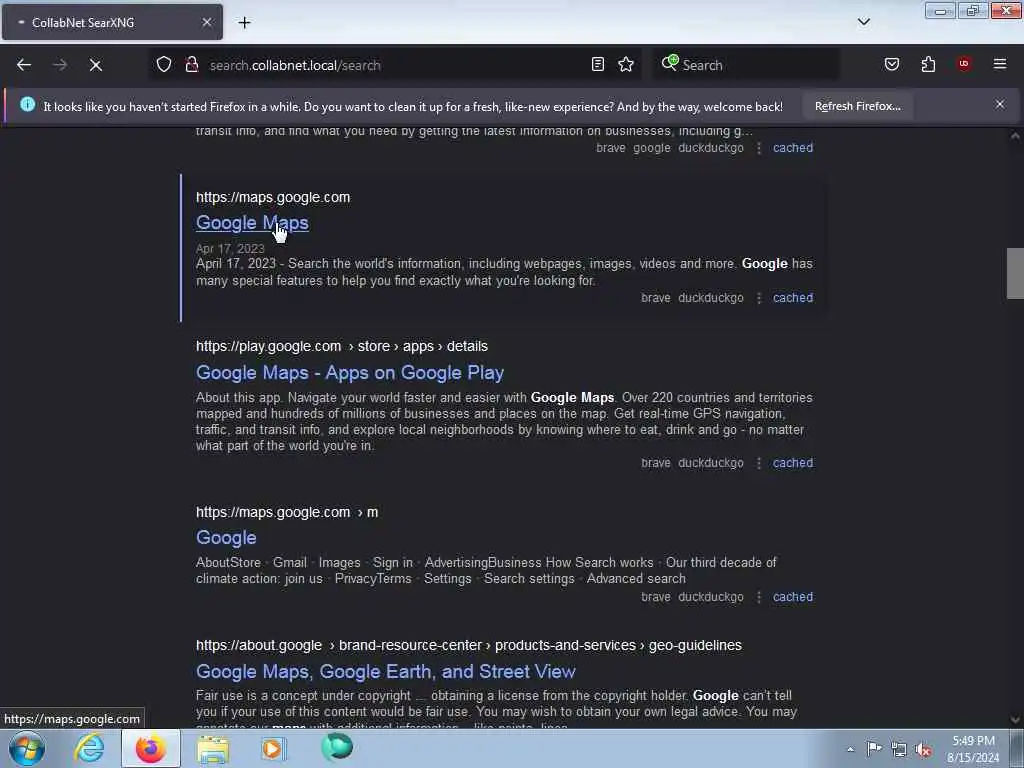Expand options dots beside the Advanced search result
Image resolution: width=1024 pixels, height=768 pixels.
coord(758,597)
